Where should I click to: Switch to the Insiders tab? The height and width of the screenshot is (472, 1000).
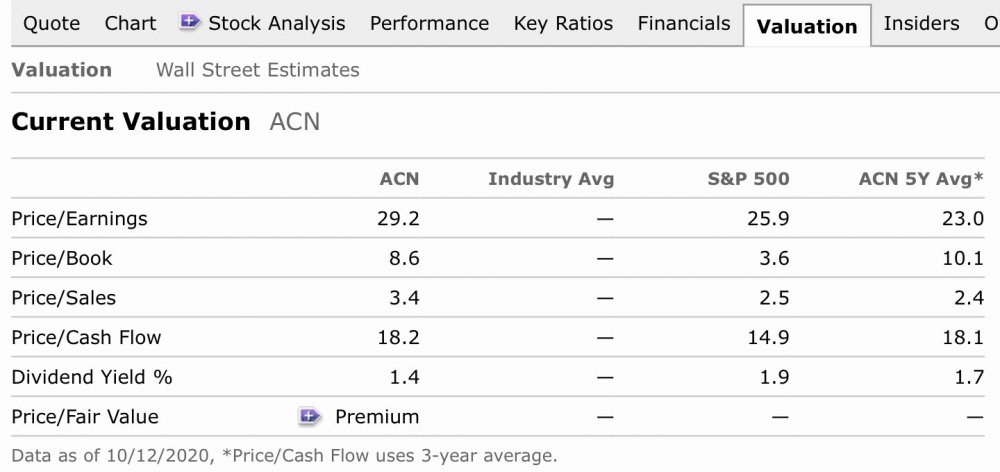coord(921,23)
